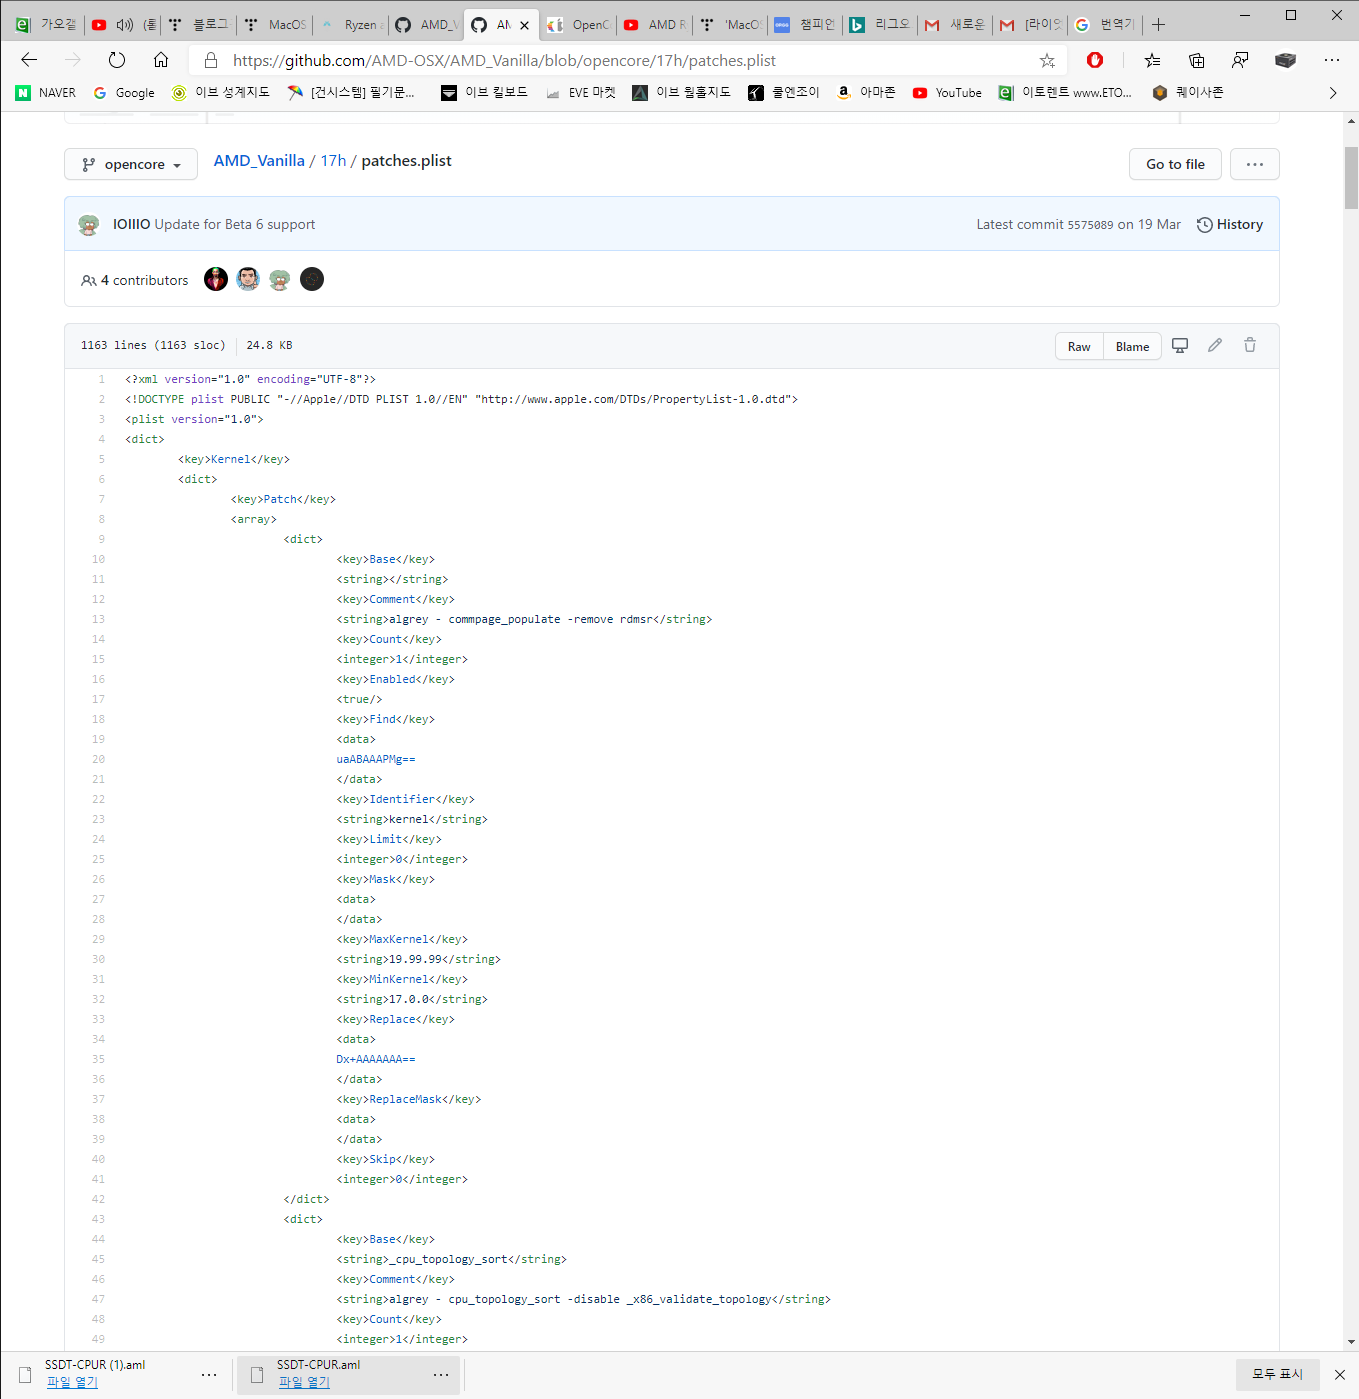Click IOIIIO author name
Image resolution: width=1359 pixels, height=1399 pixels.
(x=131, y=224)
